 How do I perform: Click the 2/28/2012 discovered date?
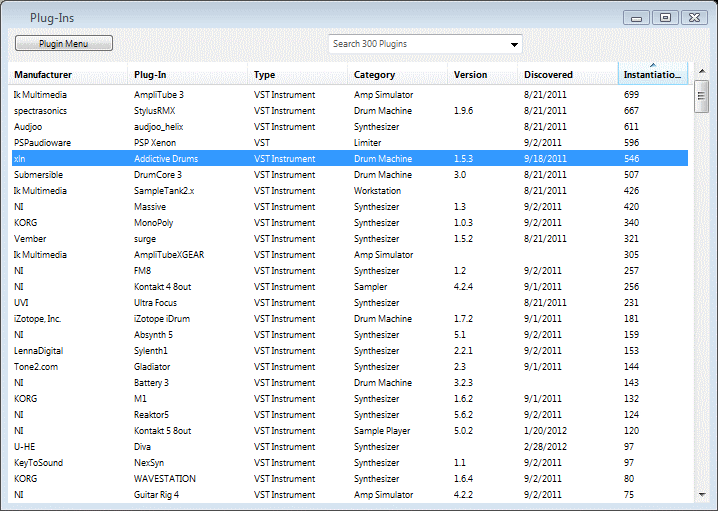pos(545,447)
